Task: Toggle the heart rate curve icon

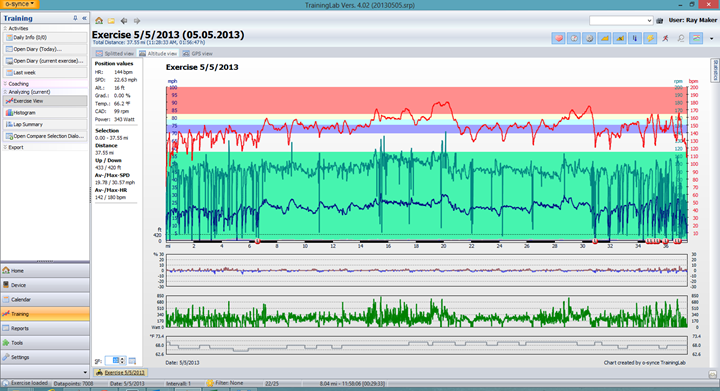Action: click(558, 39)
